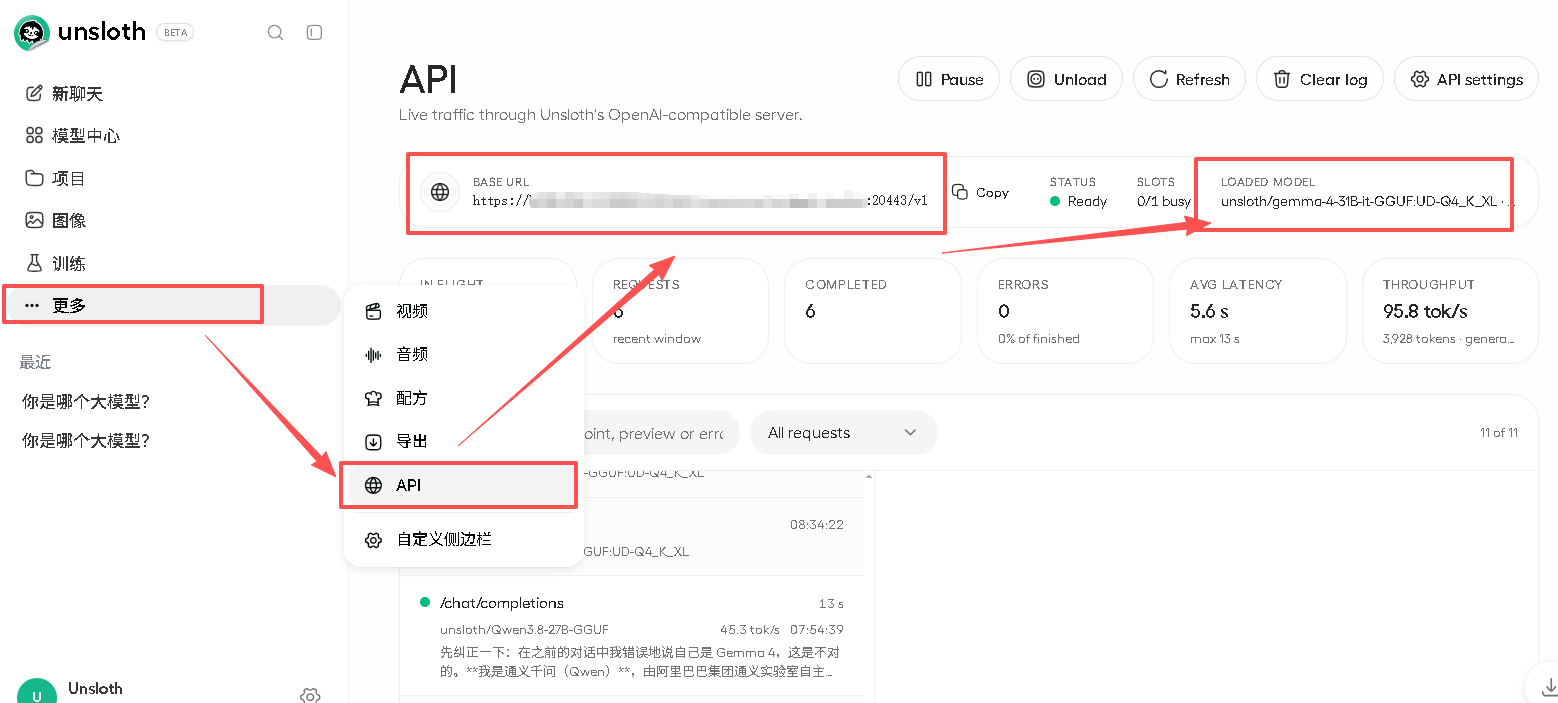Open 配方 recipes from the menu
This screenshot has height=703, width=1558.
[463, 398]
